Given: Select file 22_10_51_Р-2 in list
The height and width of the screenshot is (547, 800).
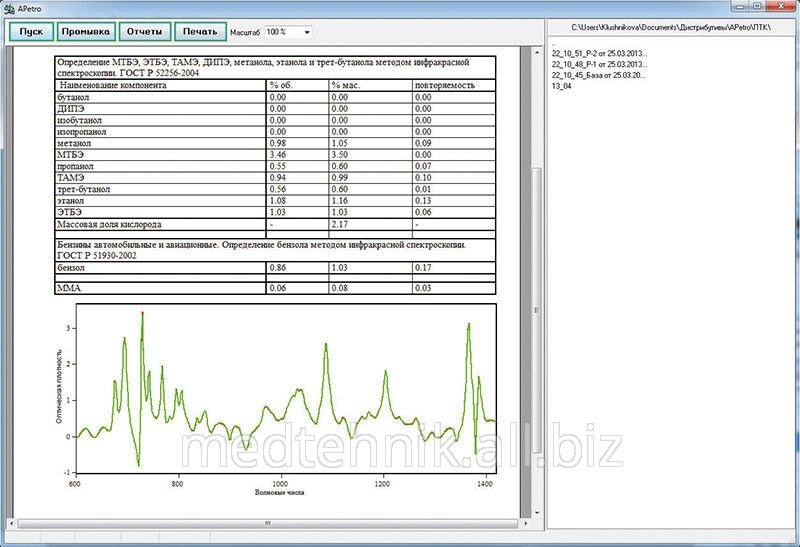Looking at the screenshot, I should coord(600,54).
